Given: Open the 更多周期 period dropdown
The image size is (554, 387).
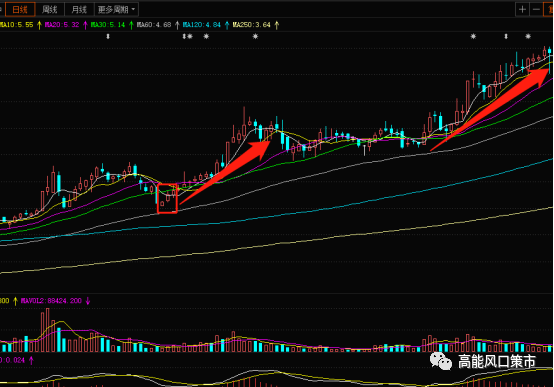Looking at the screenshot, I should (117, 10).
